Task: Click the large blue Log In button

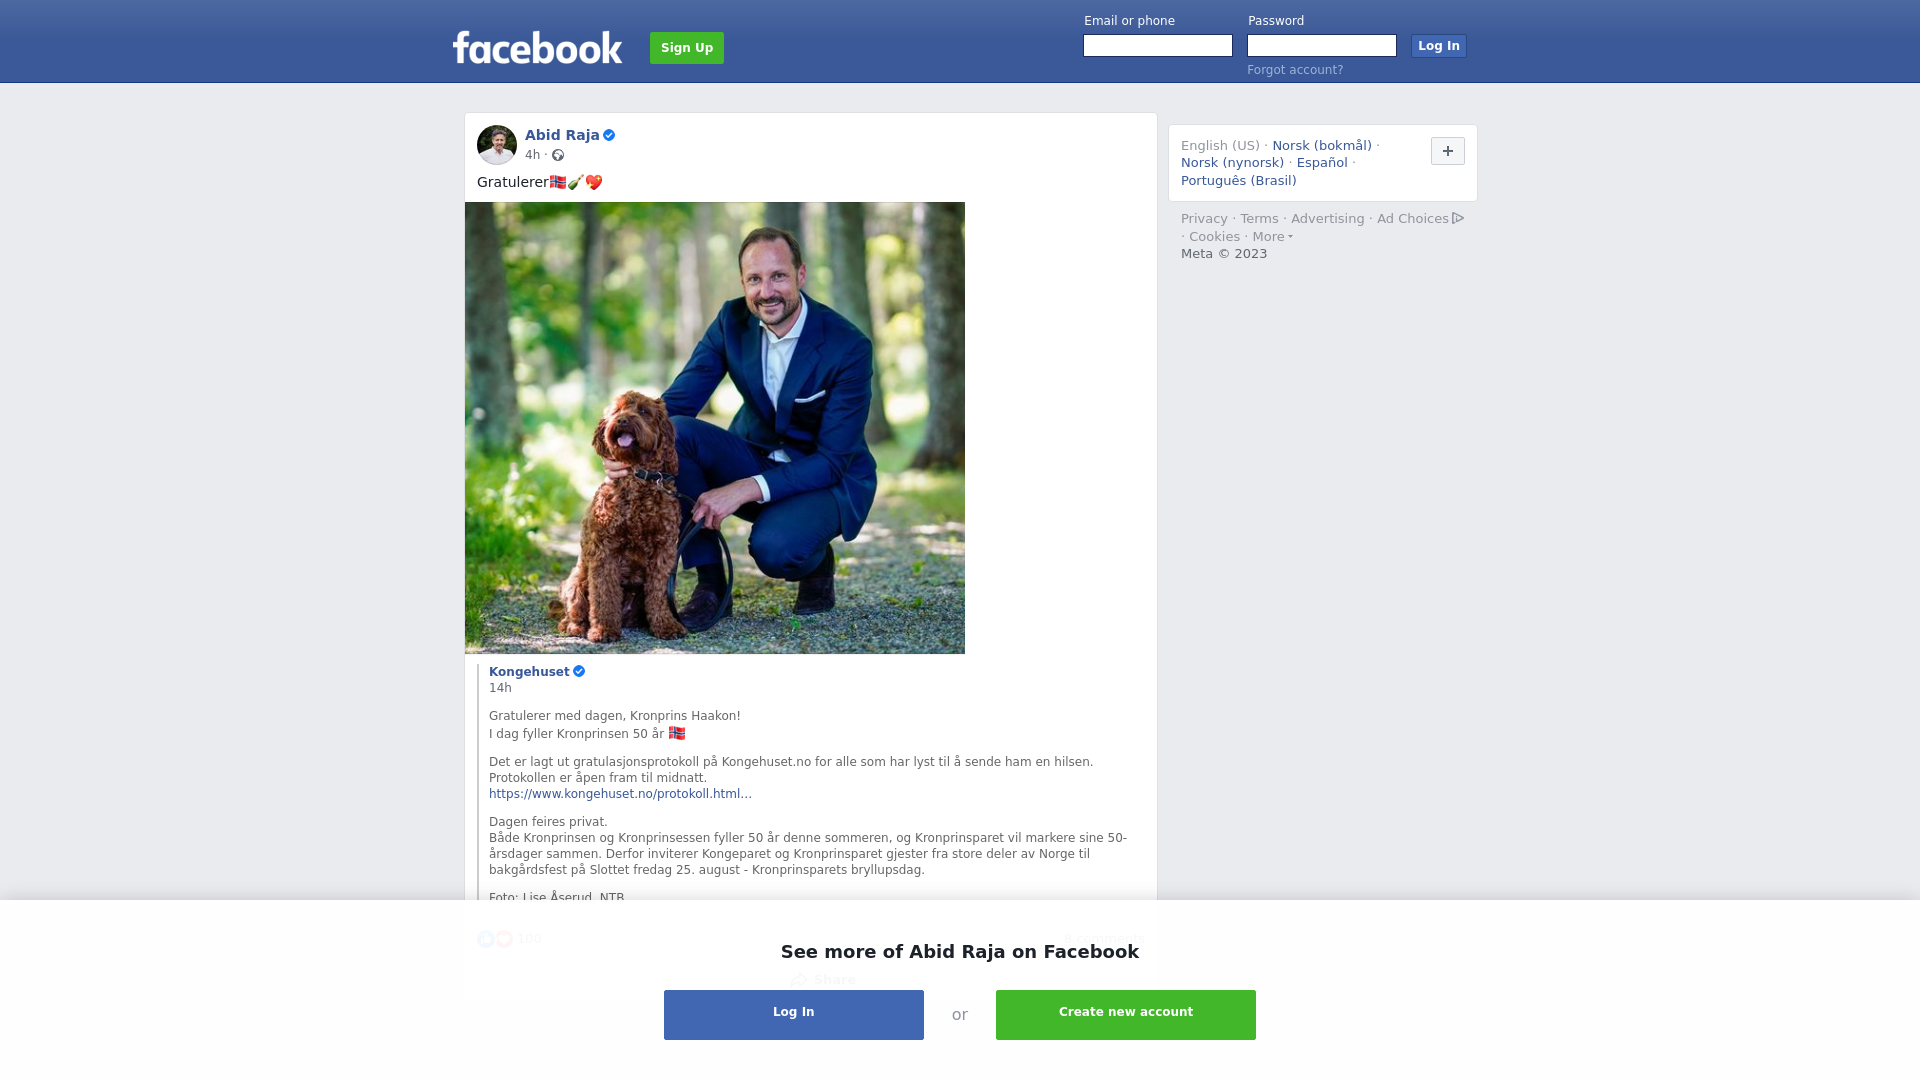Action: (794, 1015)
